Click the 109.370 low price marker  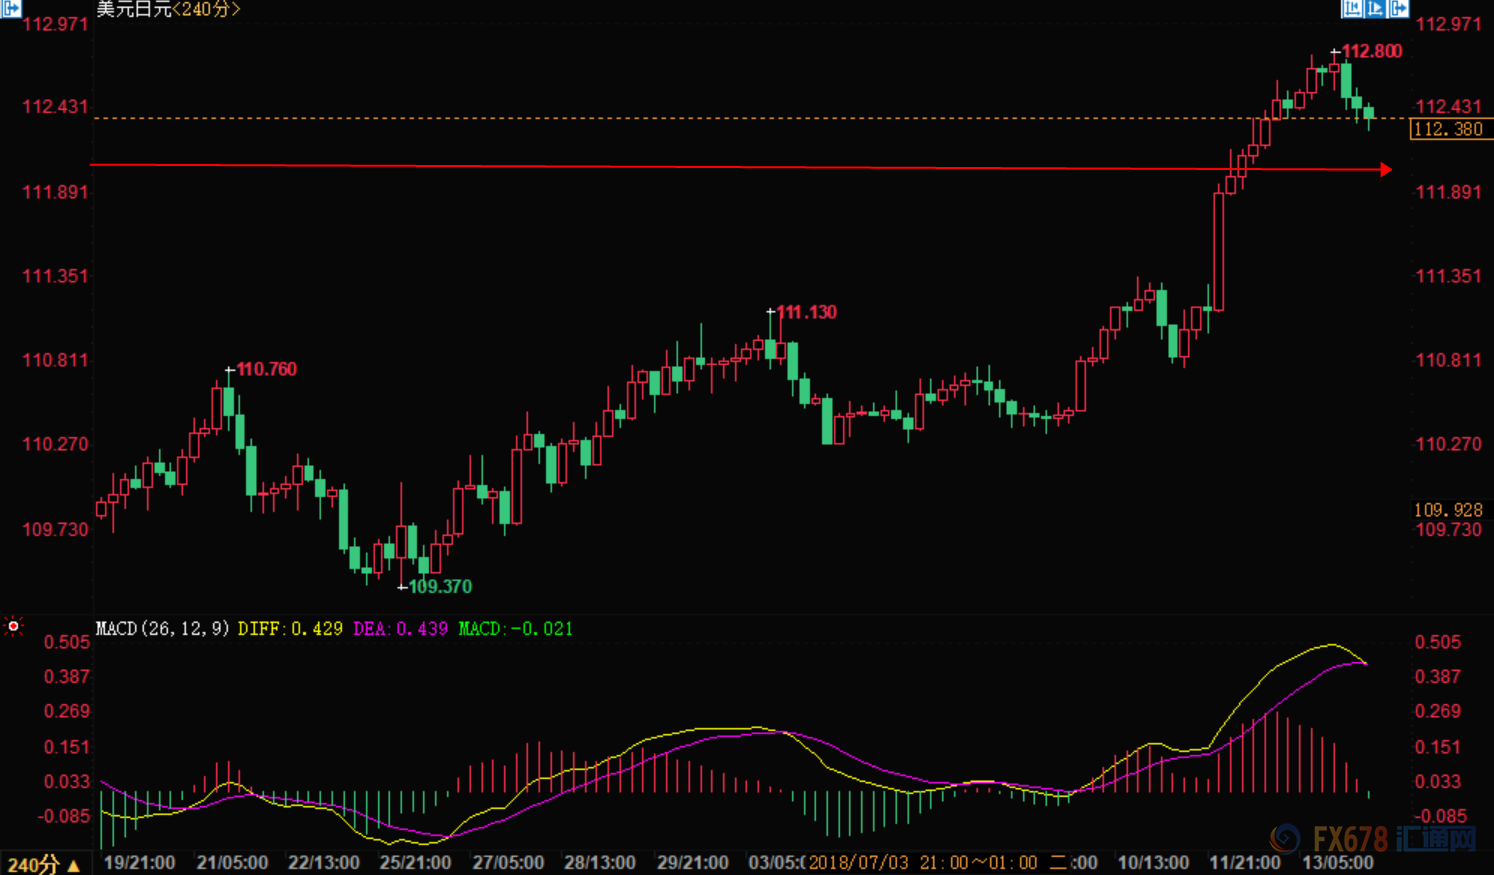(x=439, y=587)
